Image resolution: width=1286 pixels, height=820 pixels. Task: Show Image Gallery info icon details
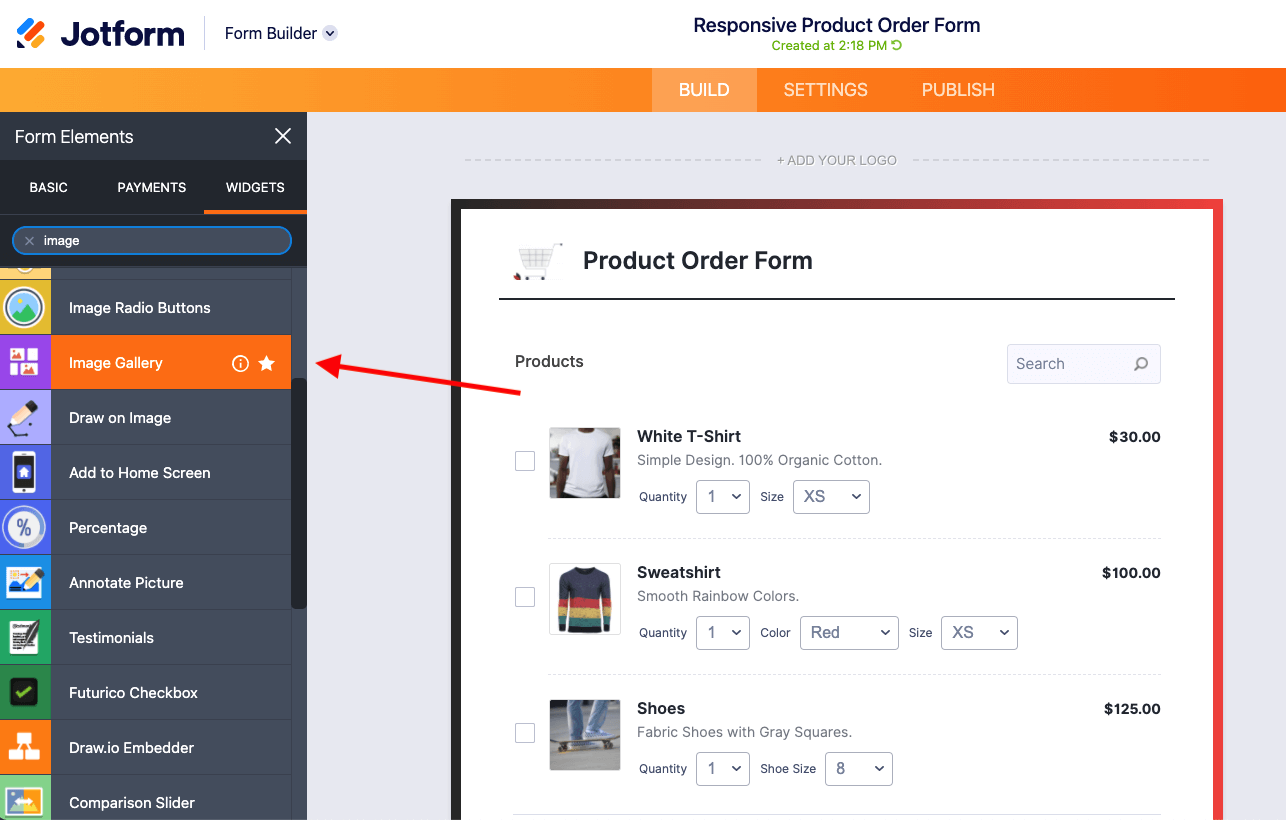(240, 364)
